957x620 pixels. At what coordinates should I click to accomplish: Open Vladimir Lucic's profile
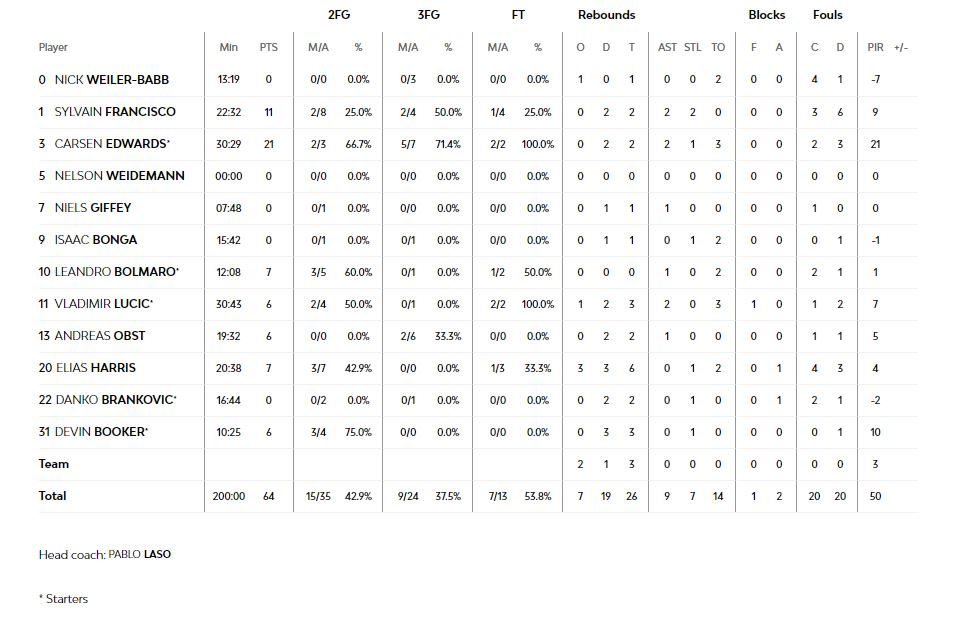click(102, 304)
